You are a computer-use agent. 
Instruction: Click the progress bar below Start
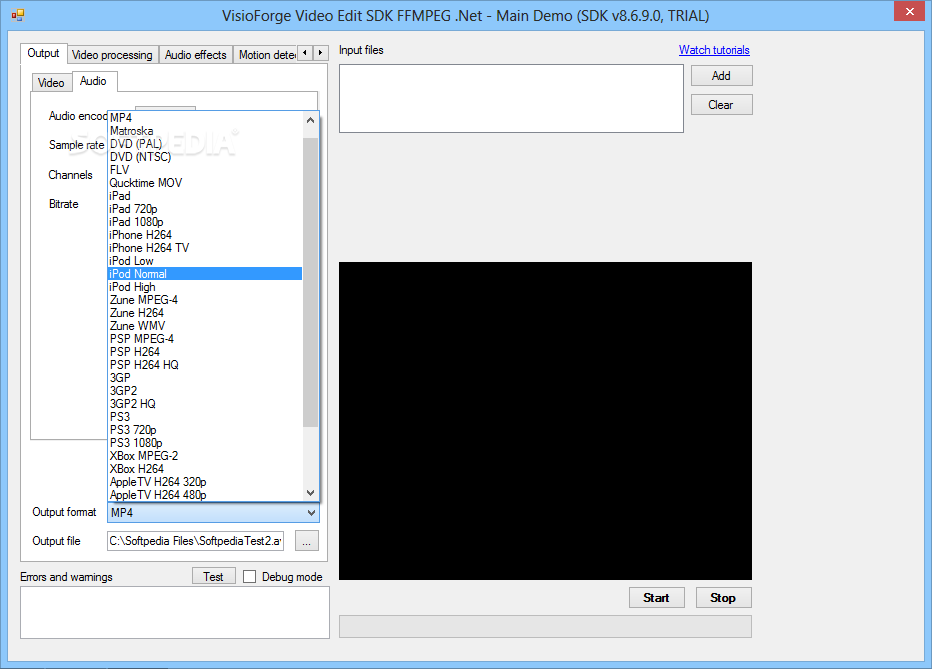(x=545, y=627)
